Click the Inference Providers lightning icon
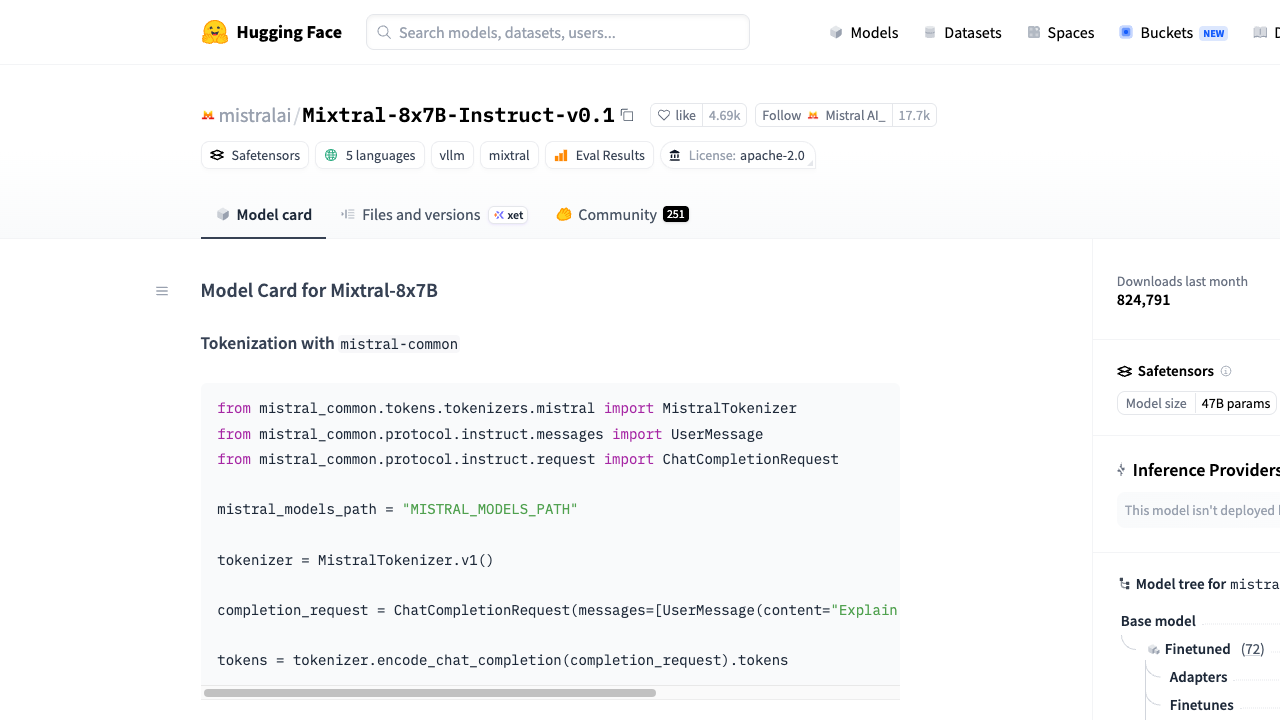This screenshot has height=720, width=1280. pyautogui.click(x=1121, y=470)
